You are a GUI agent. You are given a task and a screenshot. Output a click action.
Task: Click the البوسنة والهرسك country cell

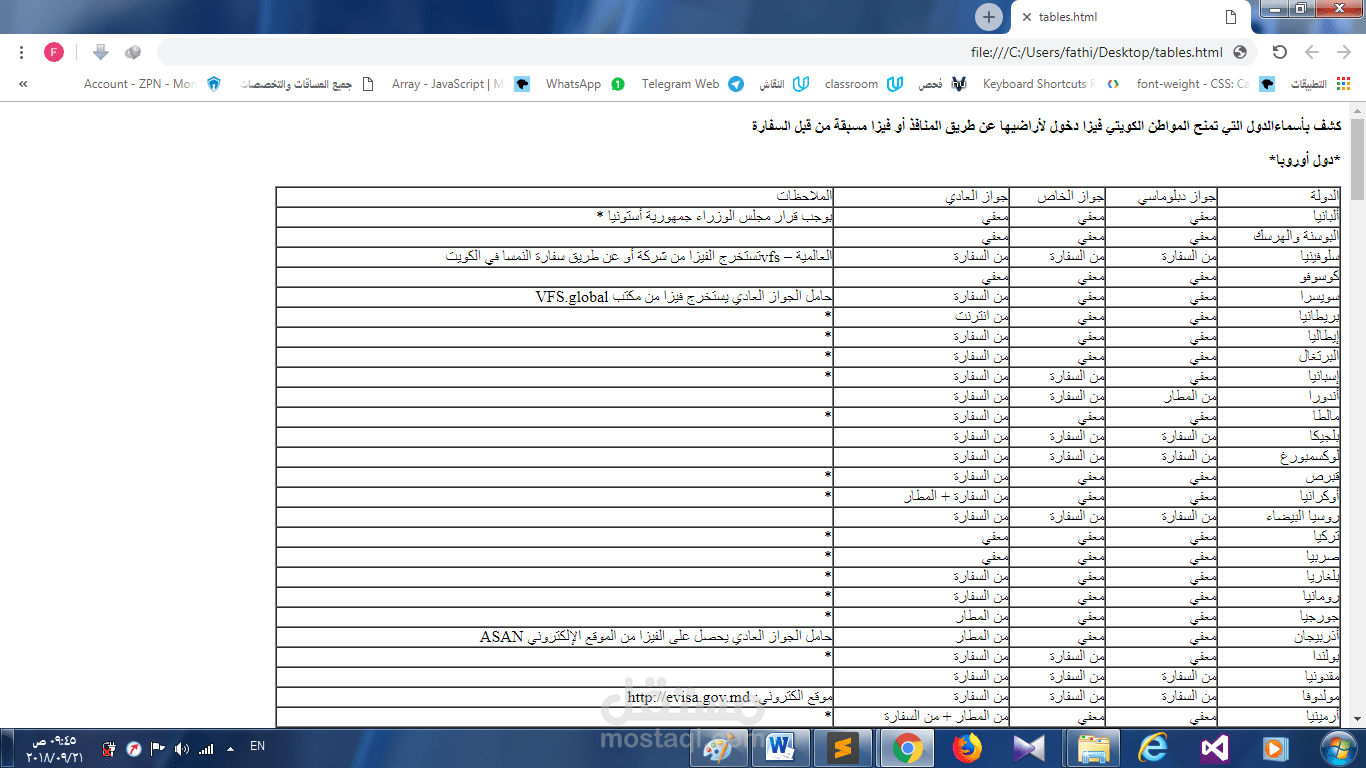(x=1278, y=237)
